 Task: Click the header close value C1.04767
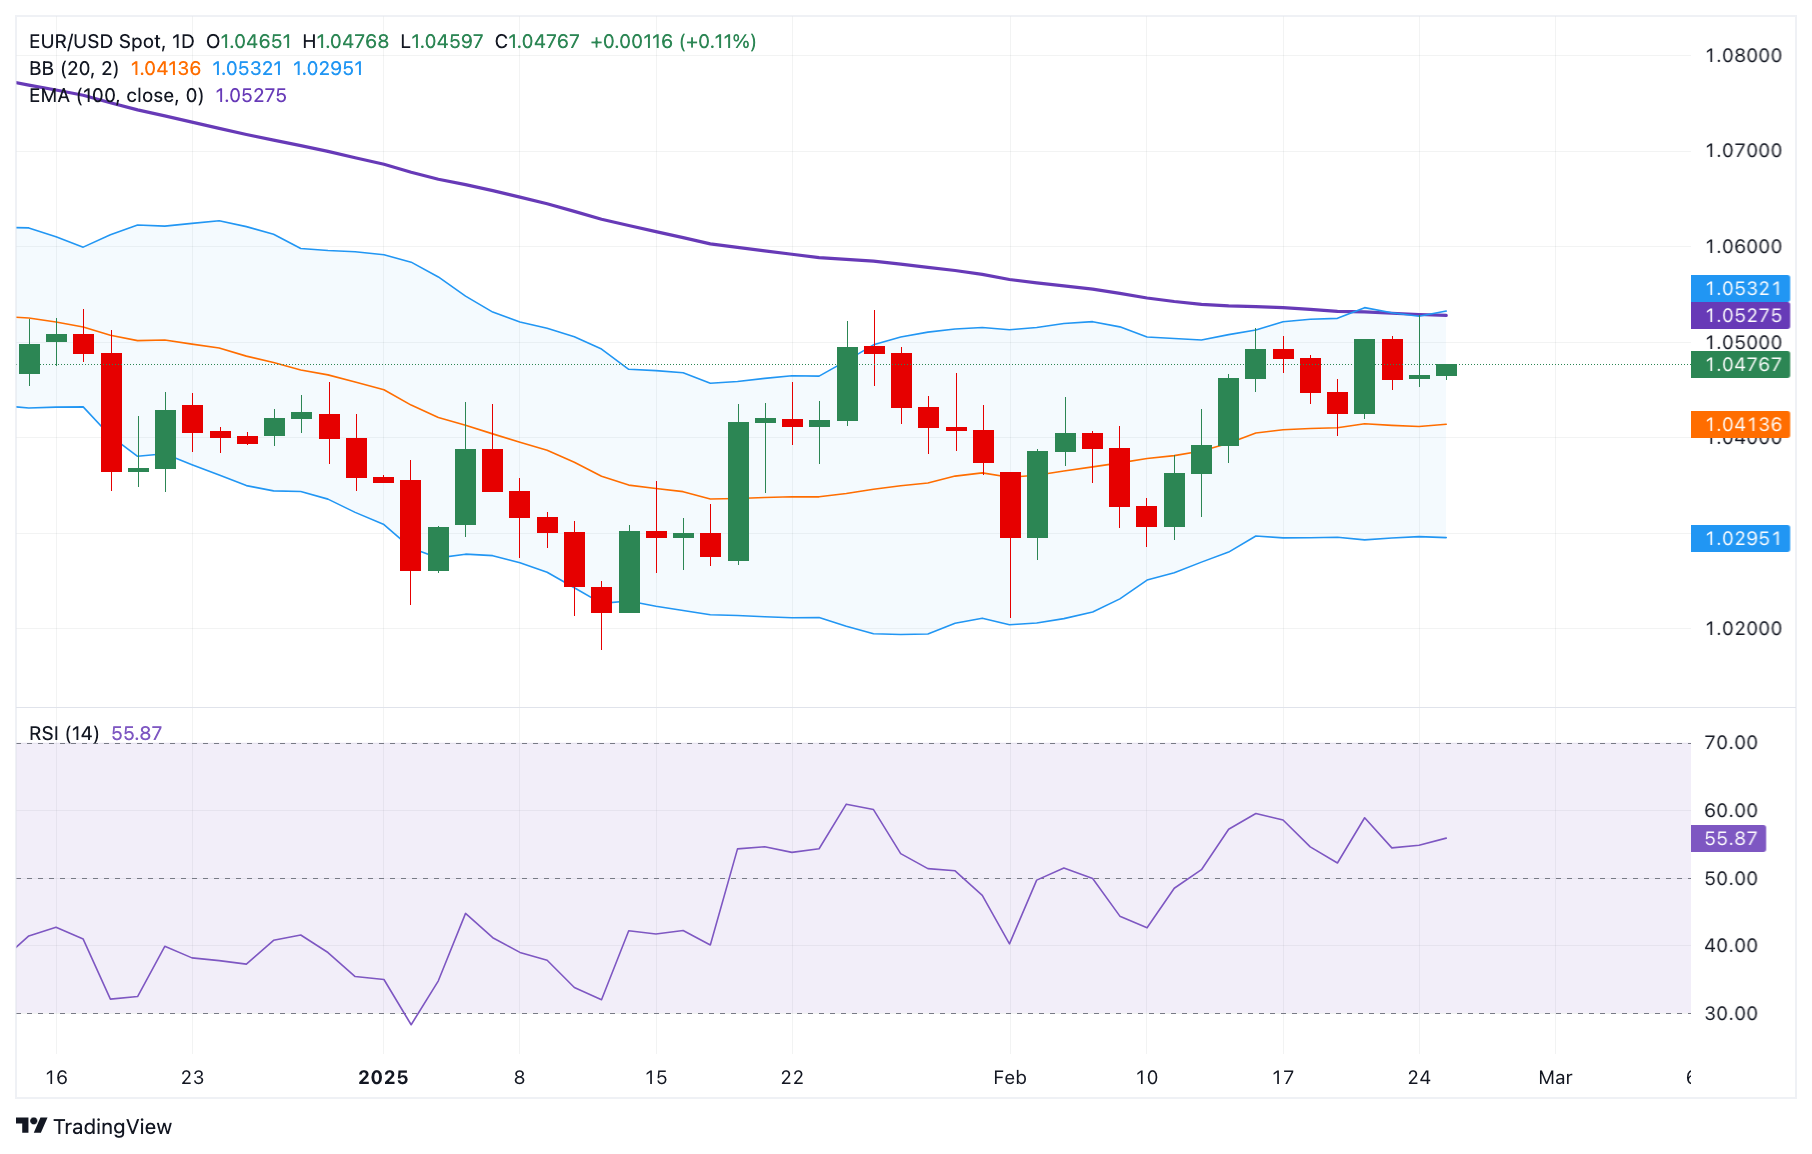tap(537, 41)
